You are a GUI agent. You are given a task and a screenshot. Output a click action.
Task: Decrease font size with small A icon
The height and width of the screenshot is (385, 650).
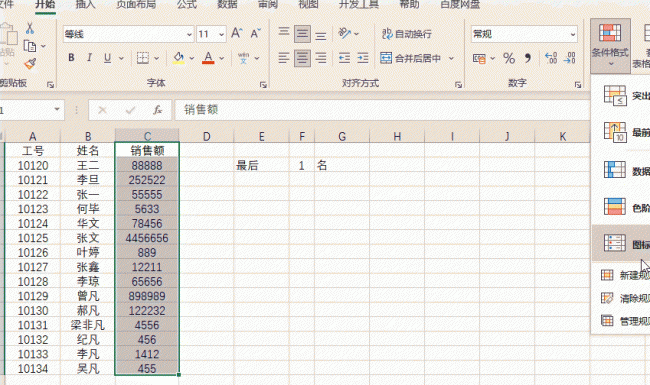[256, 33]
